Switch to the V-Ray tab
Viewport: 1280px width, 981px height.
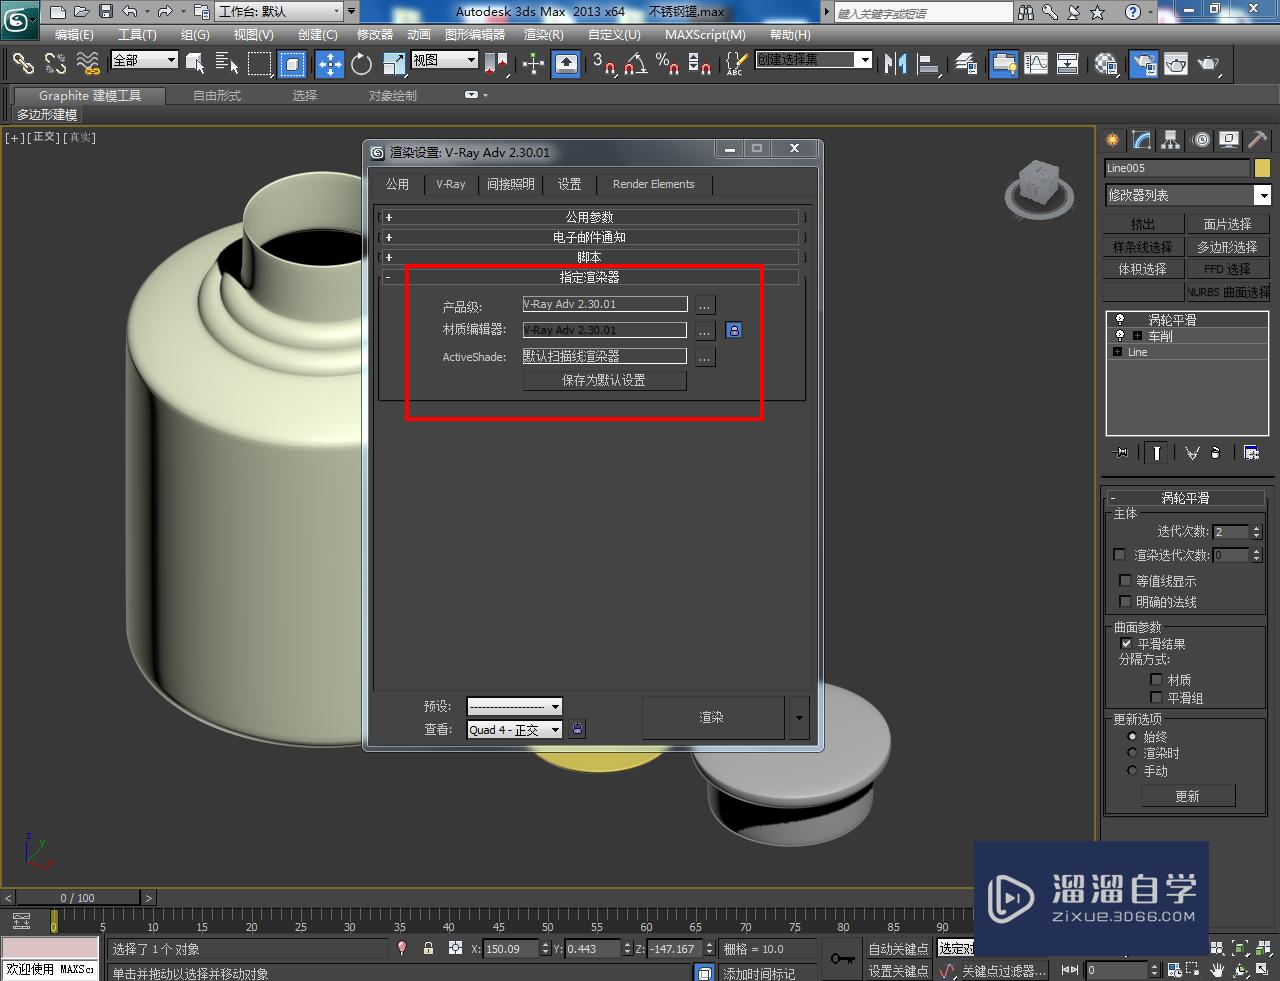pyautogui.click(x=450, y=184)
